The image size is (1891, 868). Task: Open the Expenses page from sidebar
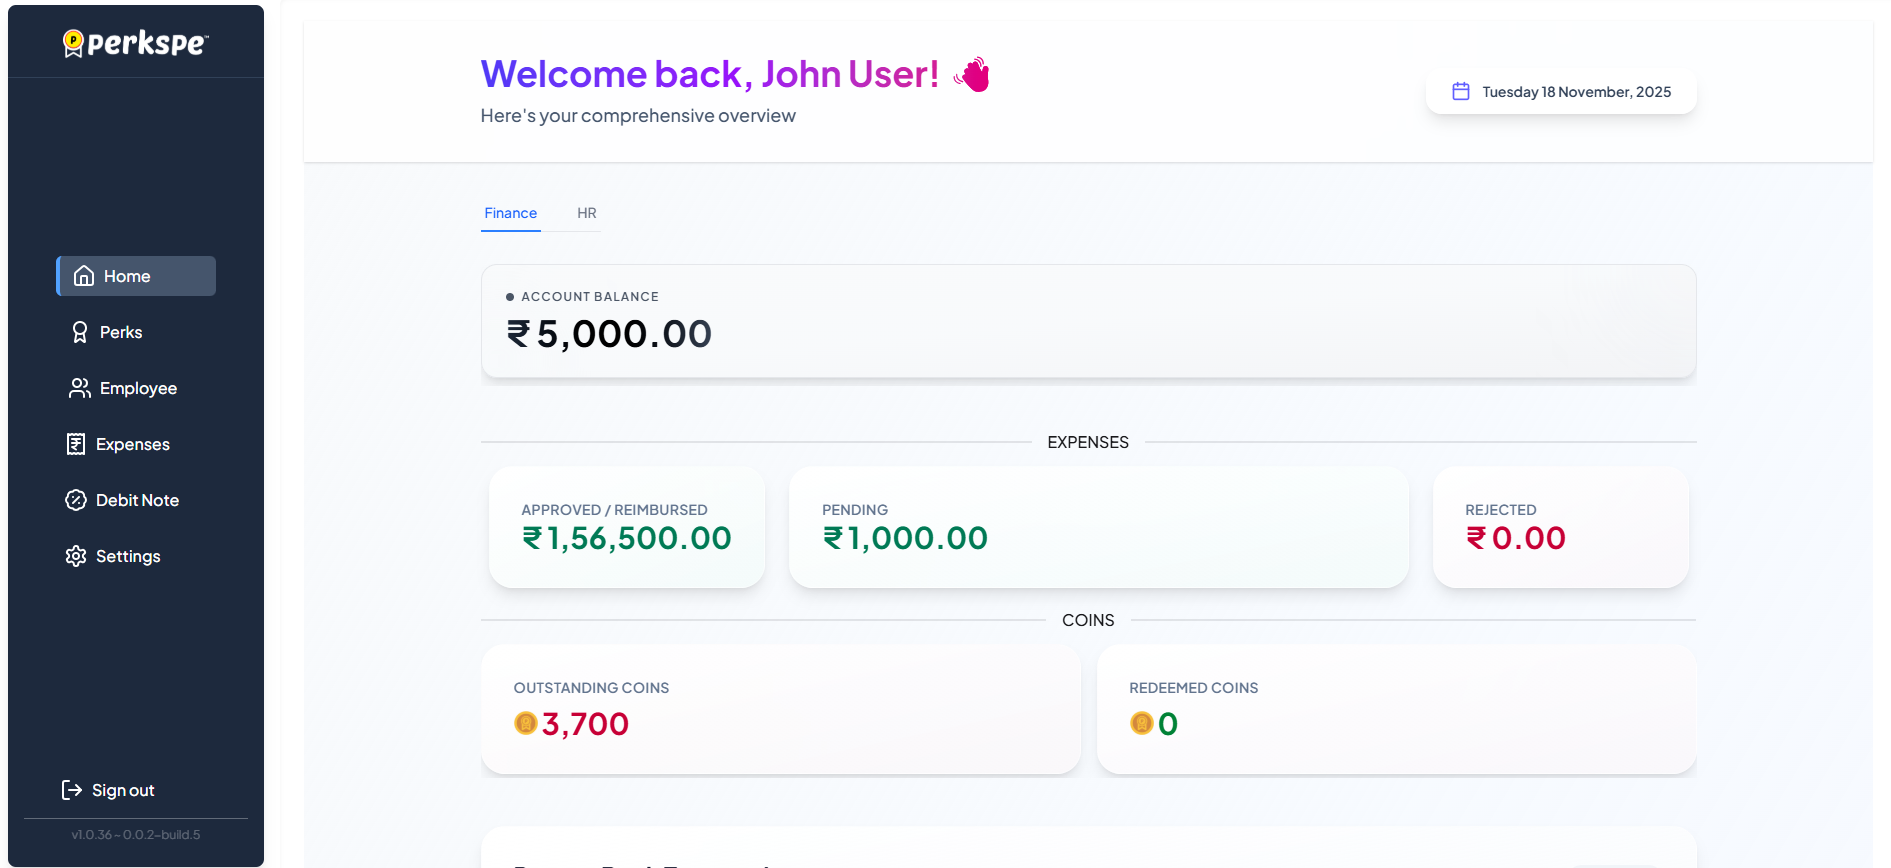(132, 444)
